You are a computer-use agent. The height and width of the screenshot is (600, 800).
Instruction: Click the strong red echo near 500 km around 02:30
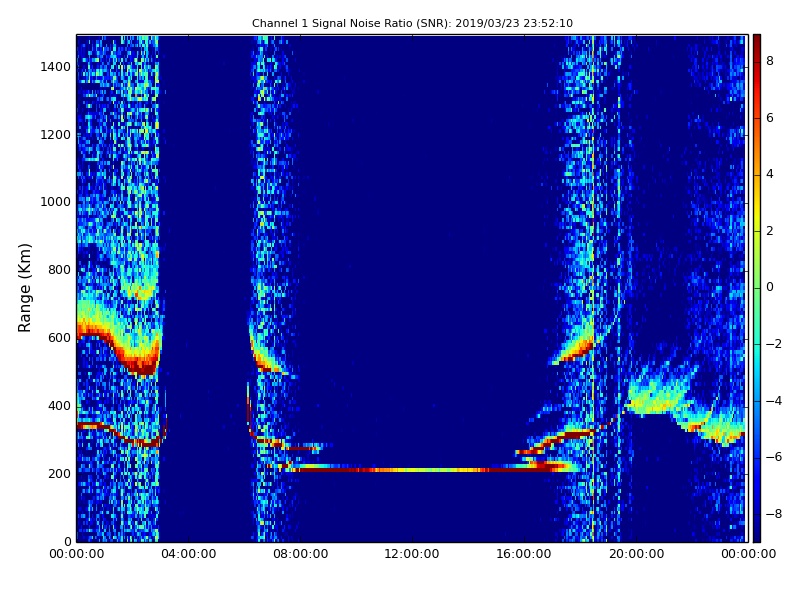(143, 366)
